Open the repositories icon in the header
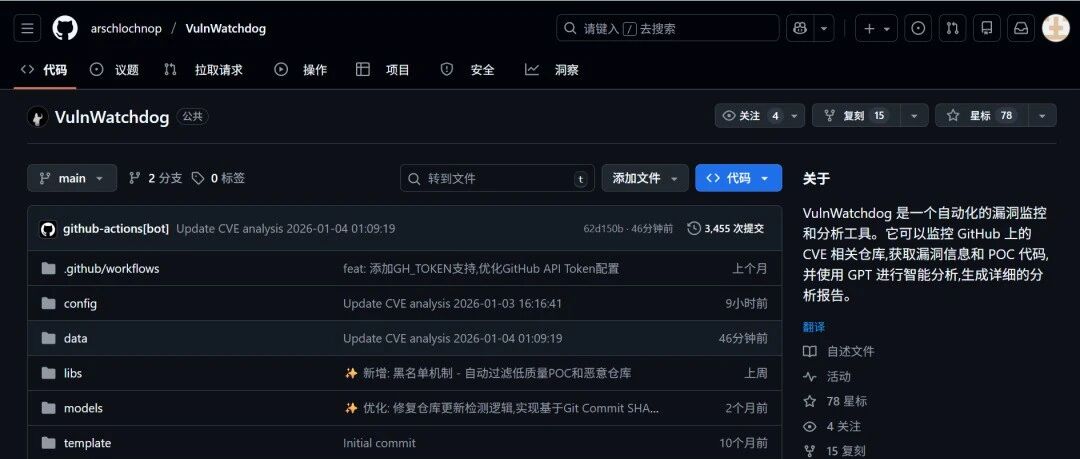1080x459 pixels. point(986,28)
